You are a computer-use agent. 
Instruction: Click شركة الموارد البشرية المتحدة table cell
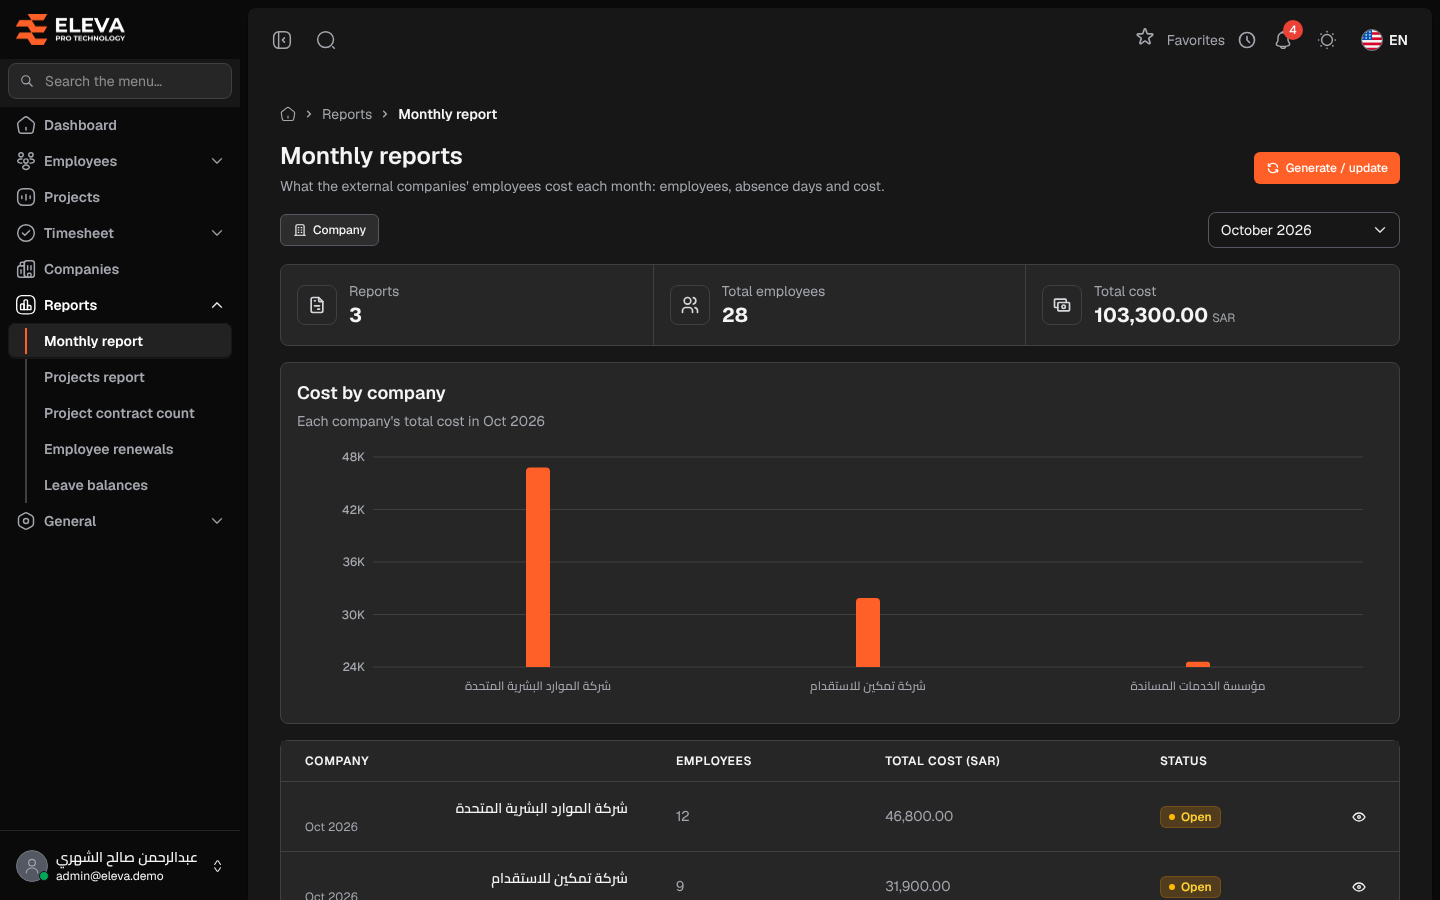coord(541,808)
